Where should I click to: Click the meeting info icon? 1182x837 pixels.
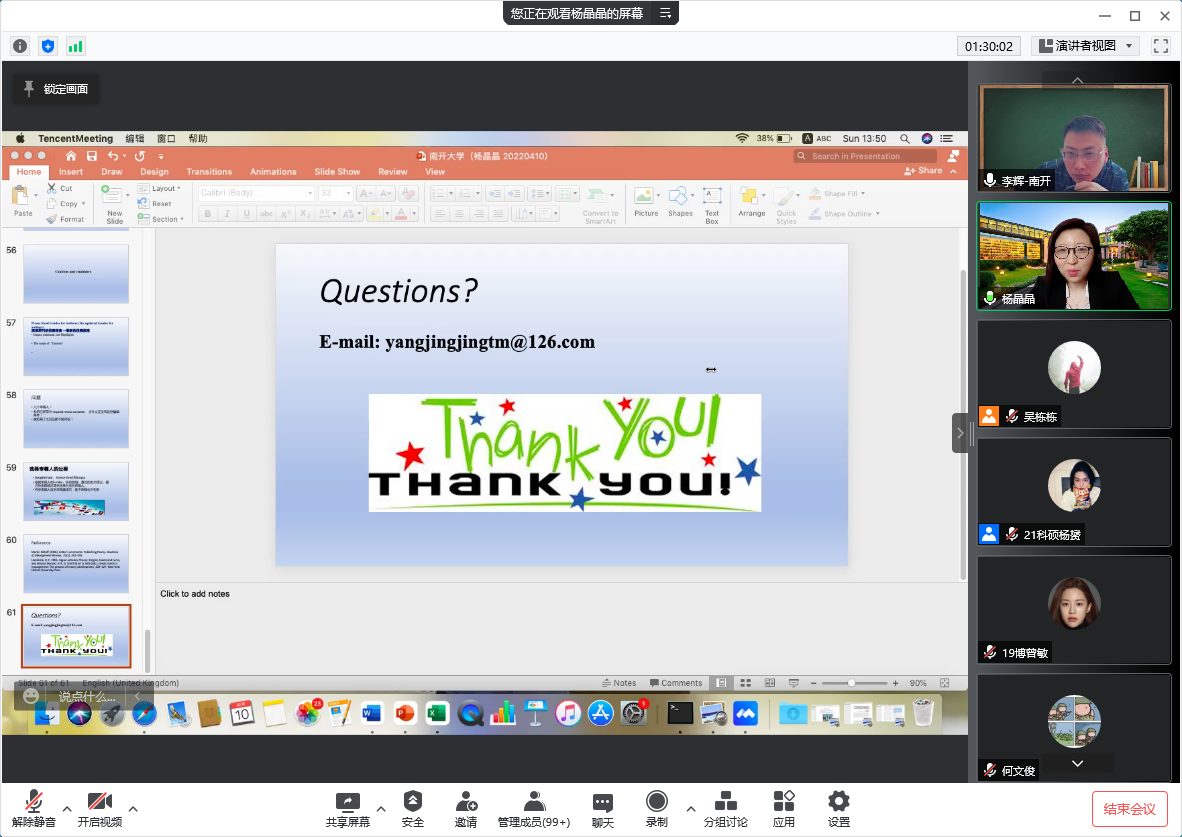coord(20,46)
